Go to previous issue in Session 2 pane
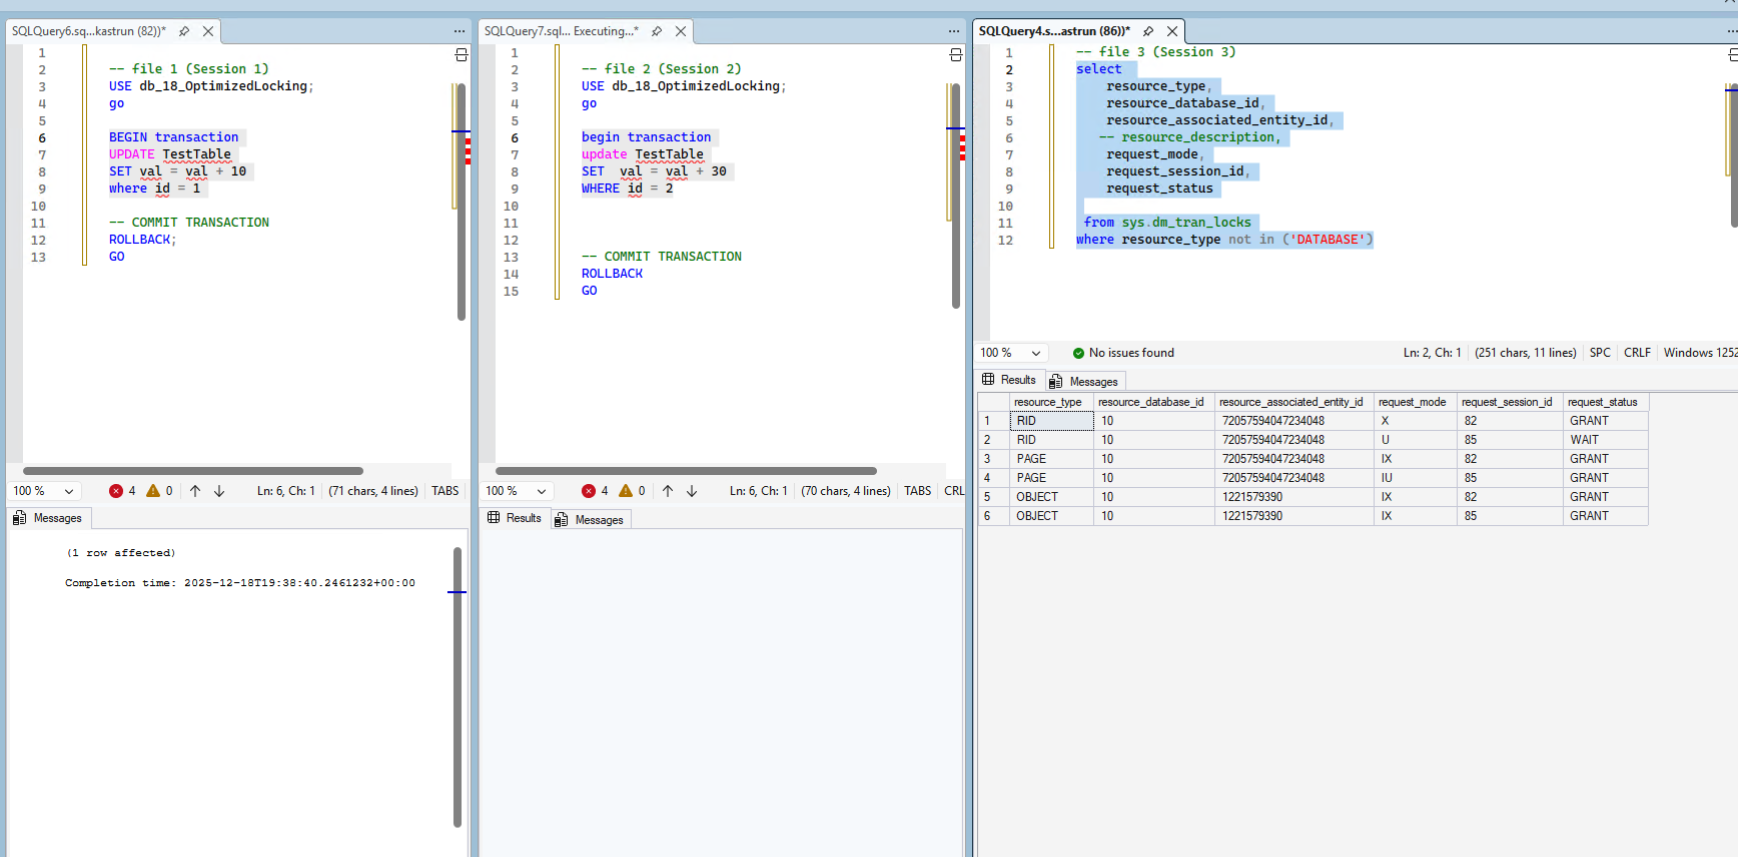 668,491
